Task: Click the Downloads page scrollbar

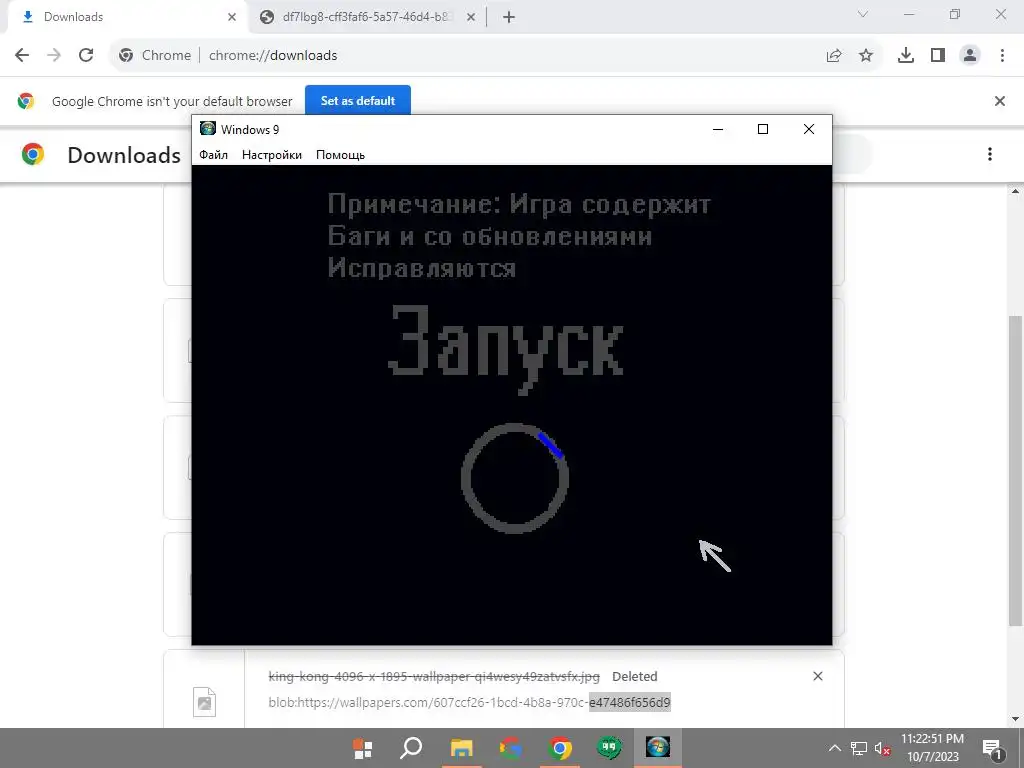Action: click(1016, 470)
